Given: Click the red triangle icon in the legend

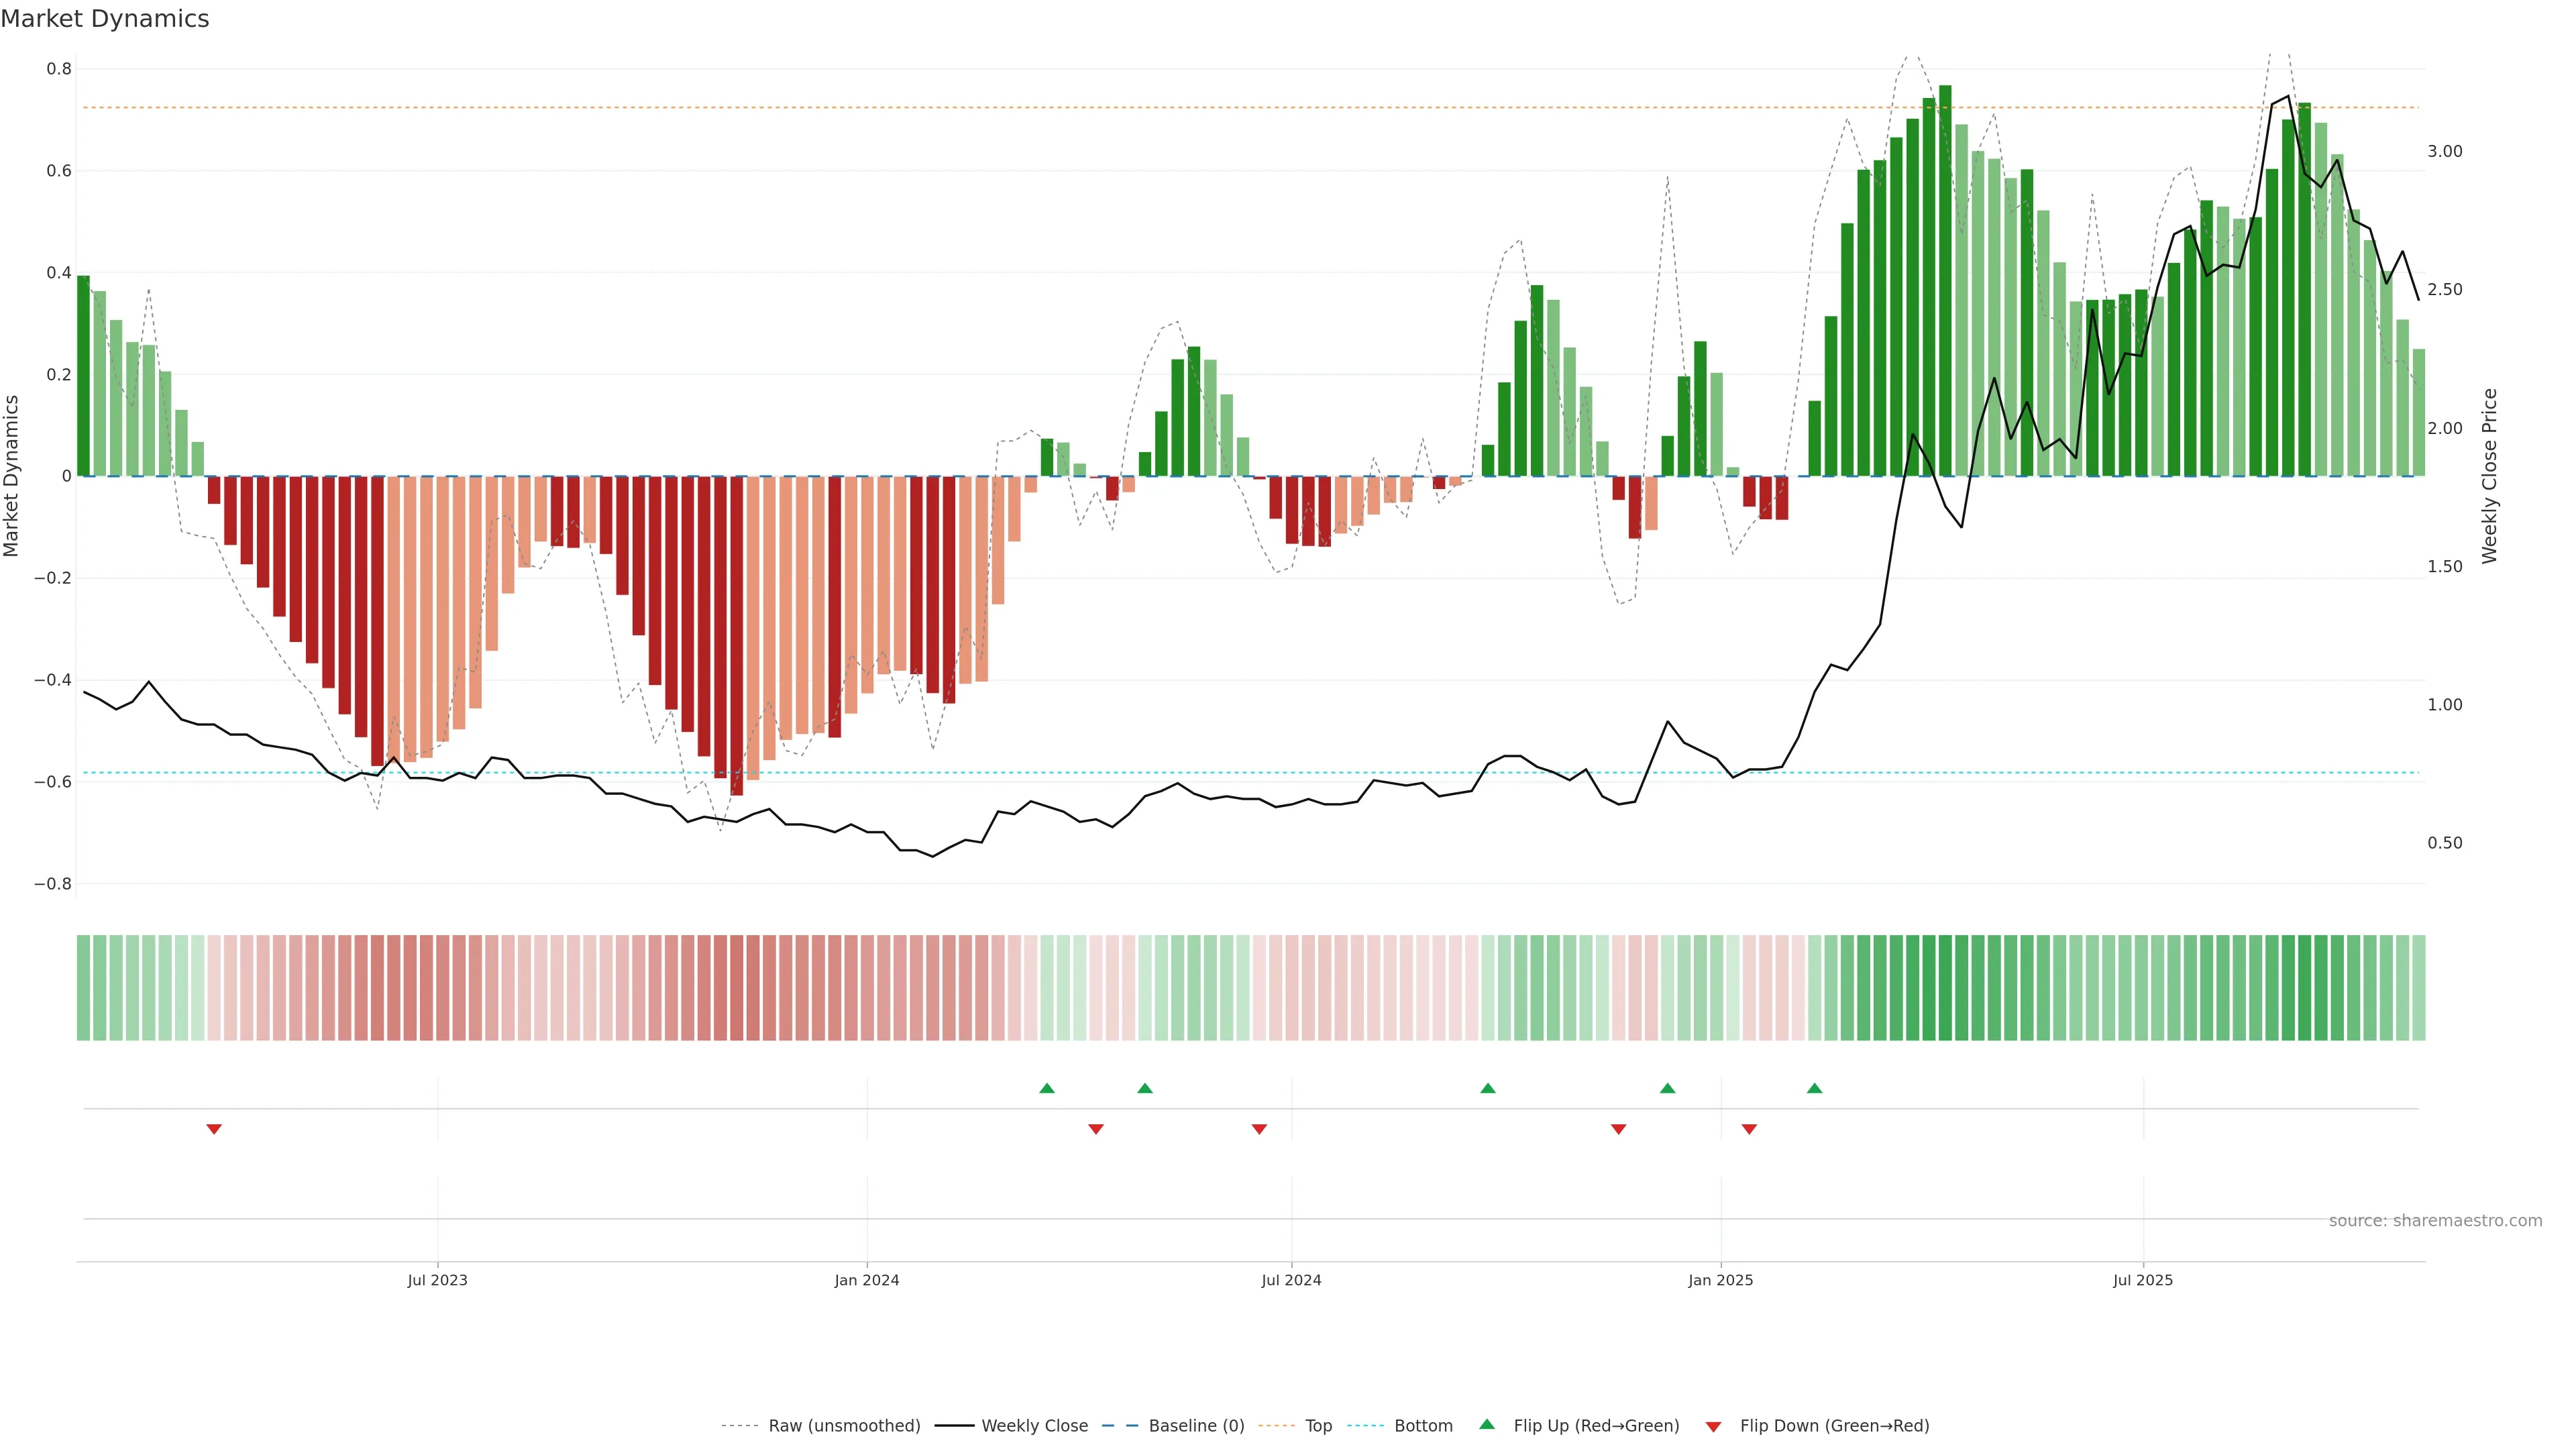Looking at the screenshot, I should coord(1713,1426).
